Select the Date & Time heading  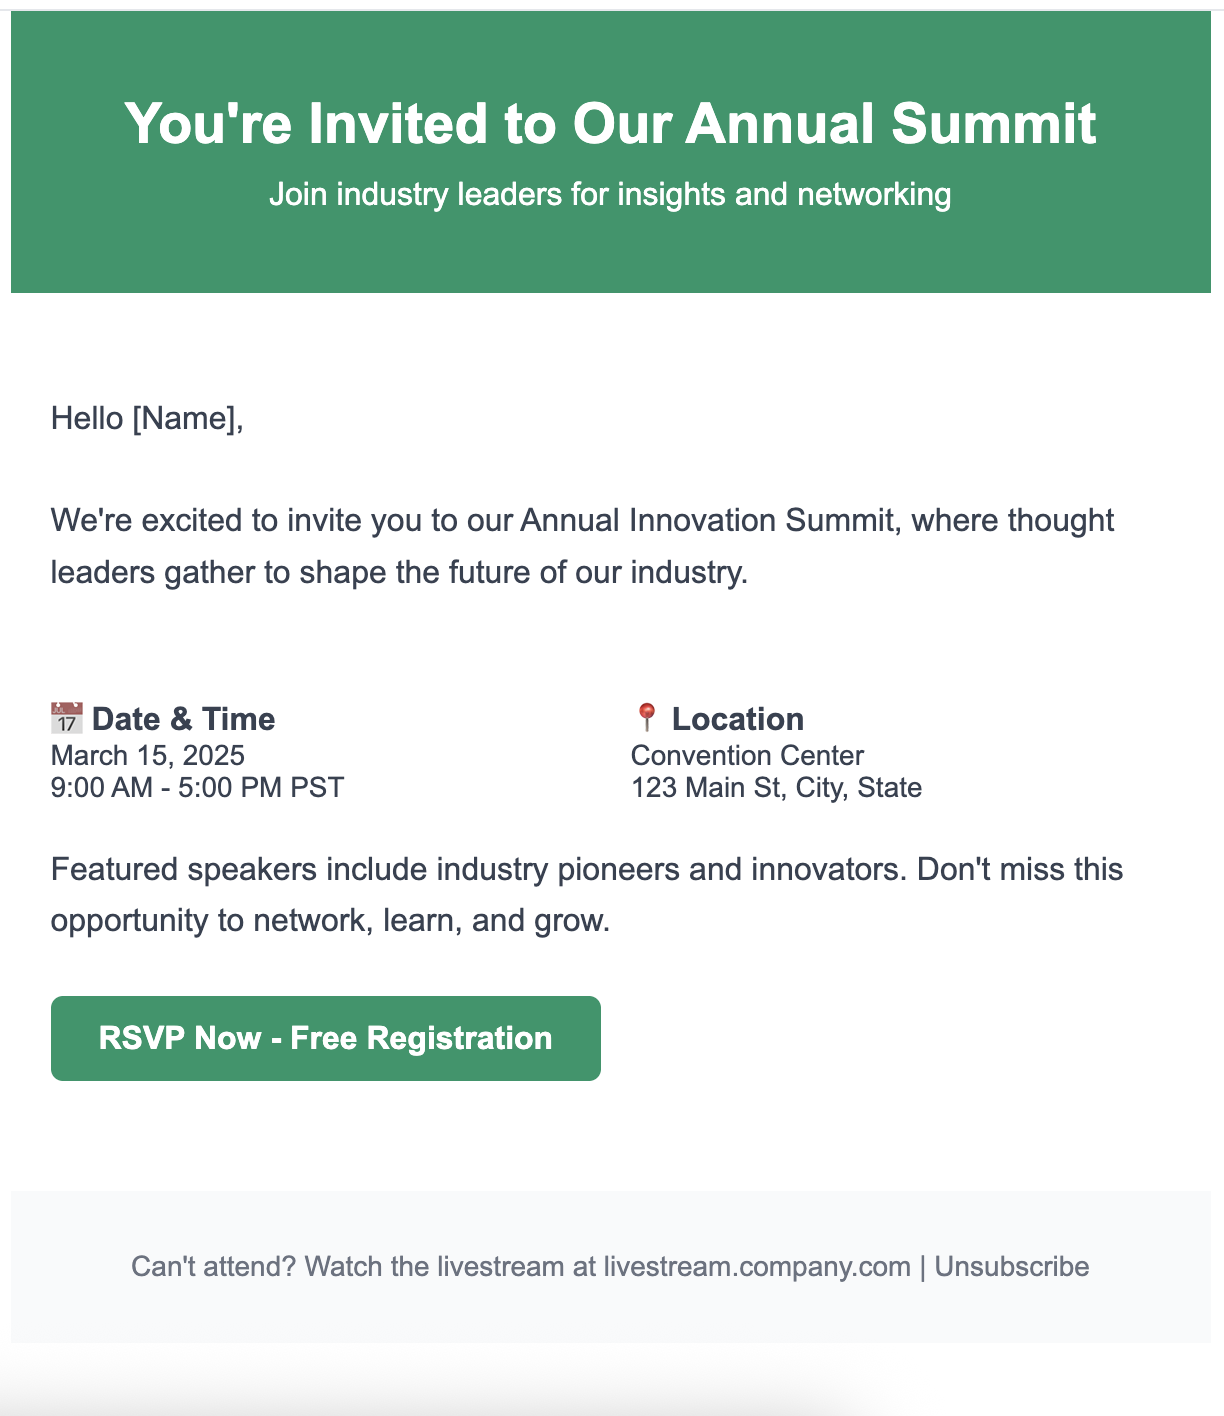click(x=183, y=718)
